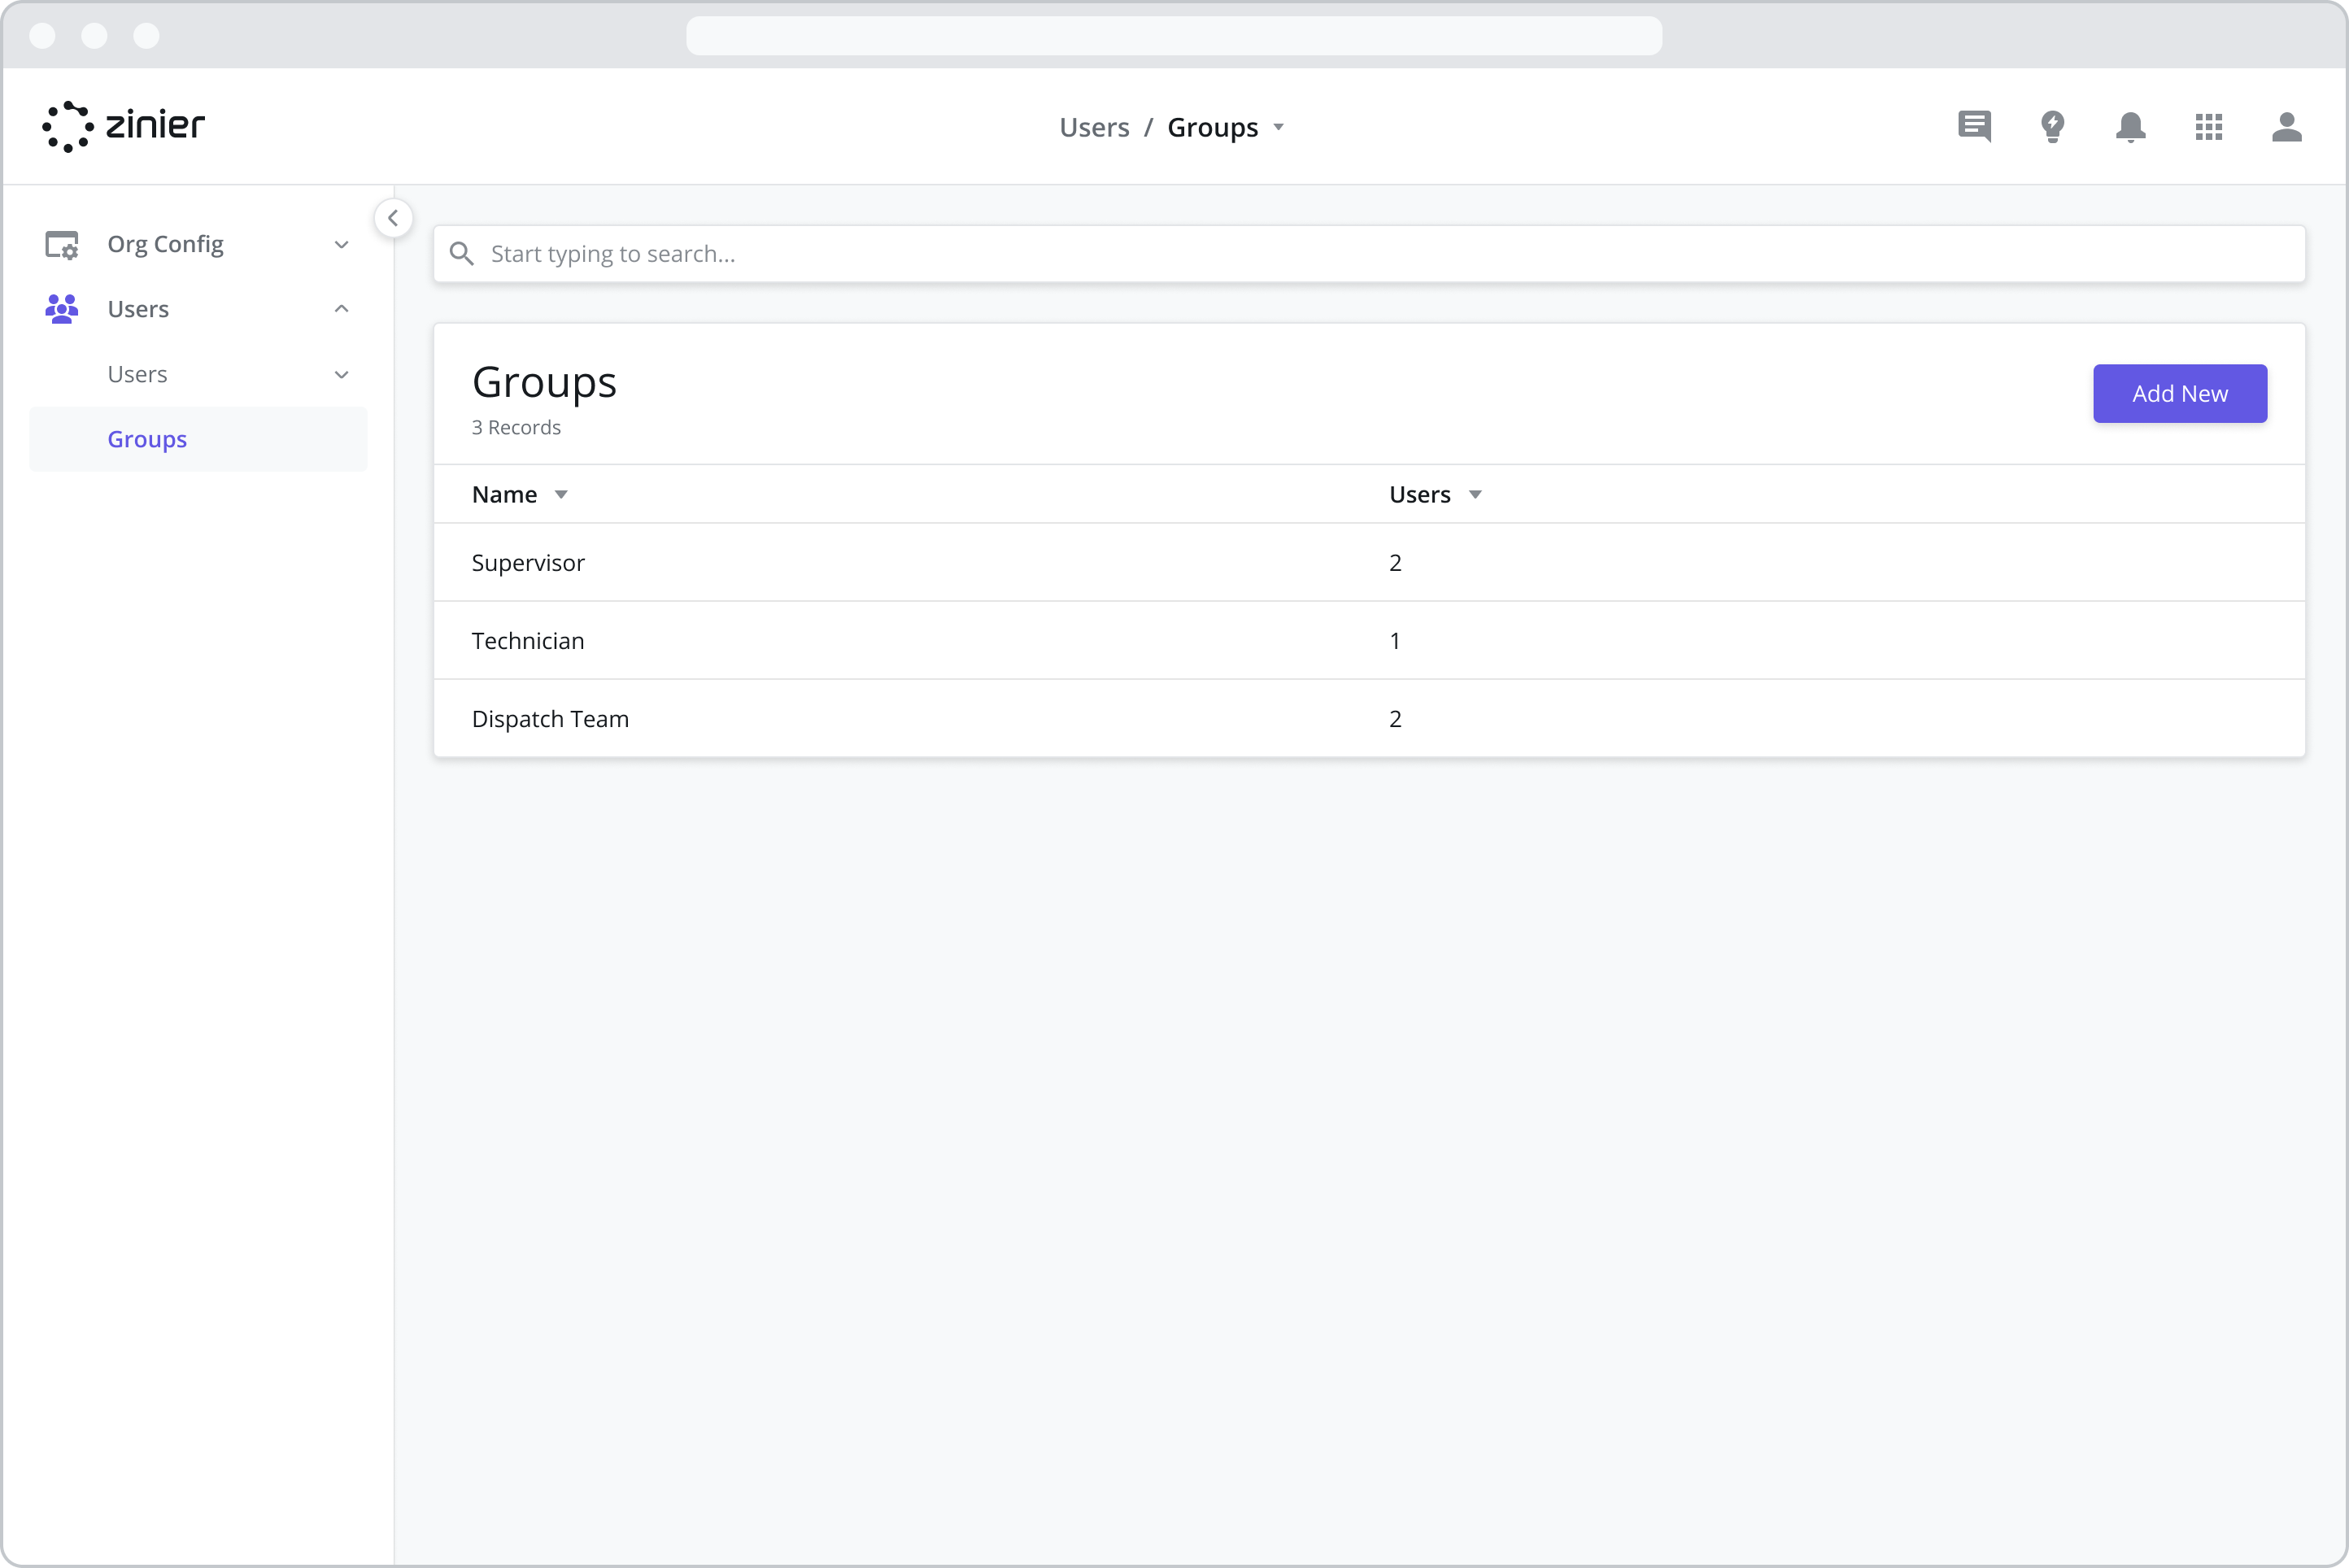
Task: Go to Users via breadcrumb
Action: click(x=1094, y=127)
